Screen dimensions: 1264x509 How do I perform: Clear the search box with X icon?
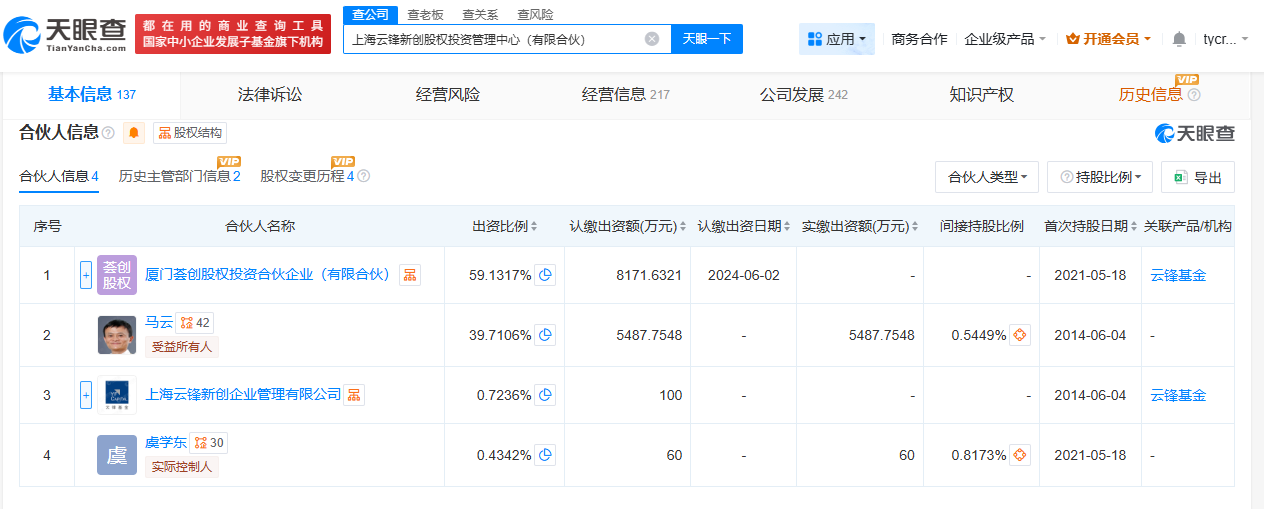[x=652, y=39]
